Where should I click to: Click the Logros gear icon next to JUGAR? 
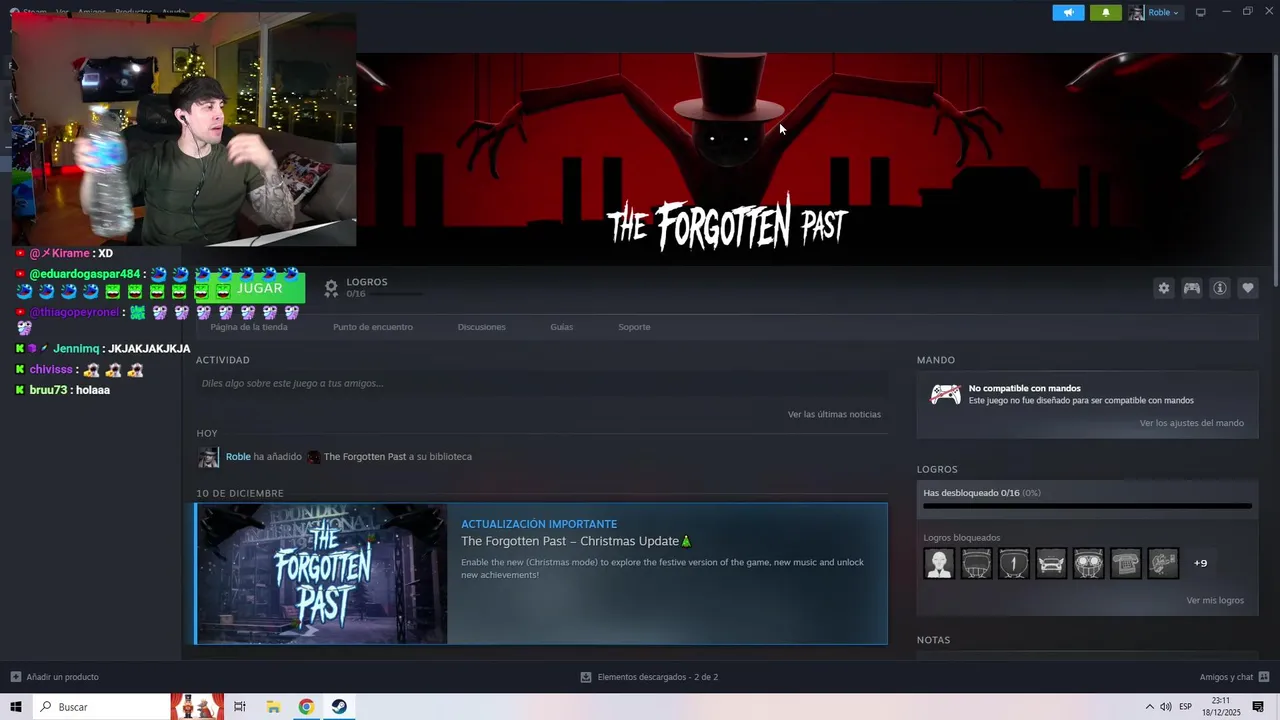click(331, 288)
